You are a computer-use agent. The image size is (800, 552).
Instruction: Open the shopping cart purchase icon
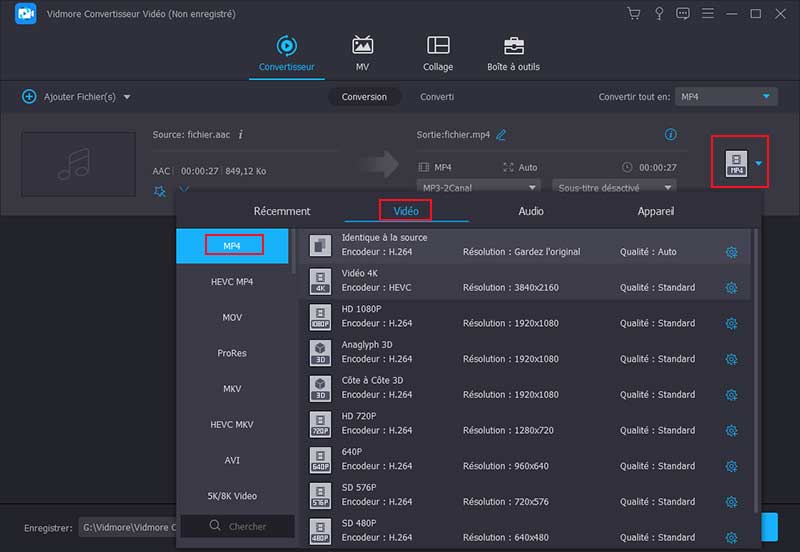click(x=634, y=14)
